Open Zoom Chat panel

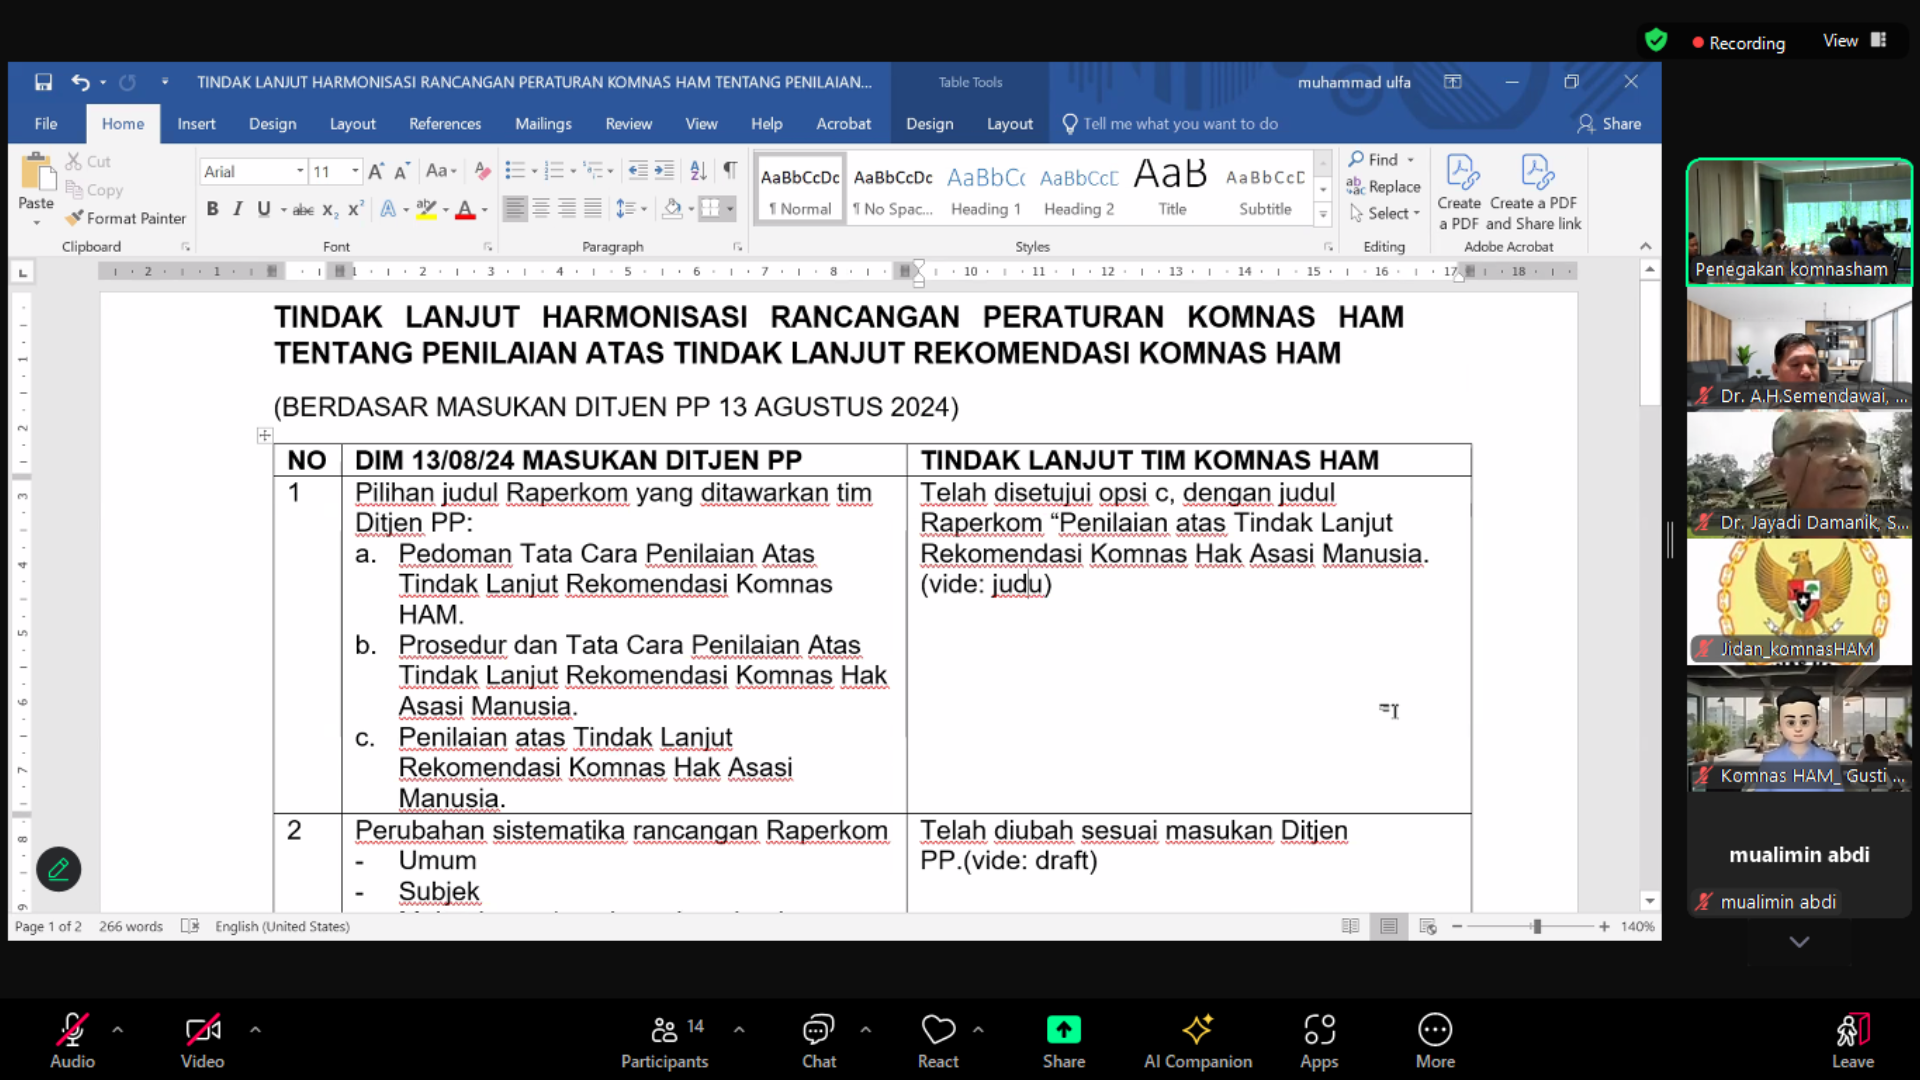819,1041
